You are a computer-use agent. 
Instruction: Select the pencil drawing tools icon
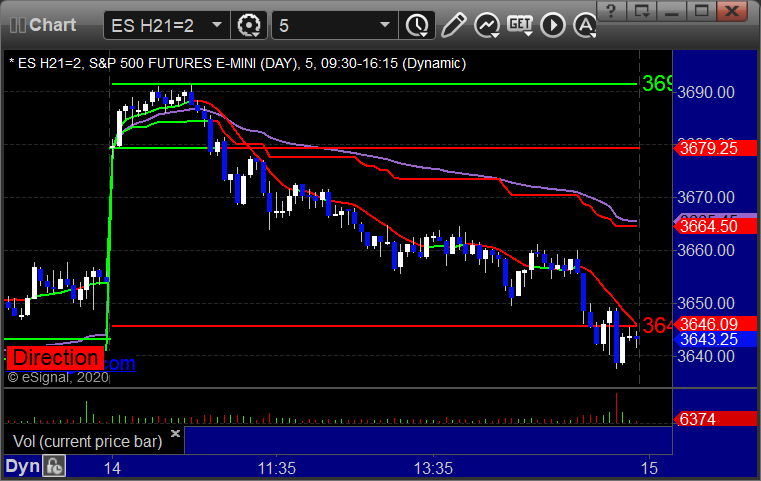(453, 25)
